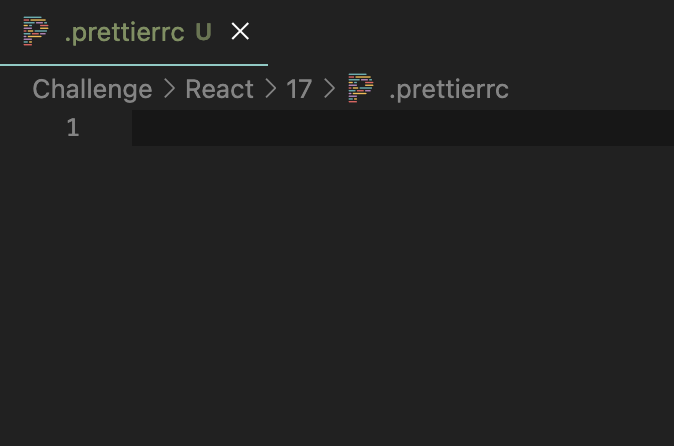Select line number 1 in the gutter

[x=73, y=128]
